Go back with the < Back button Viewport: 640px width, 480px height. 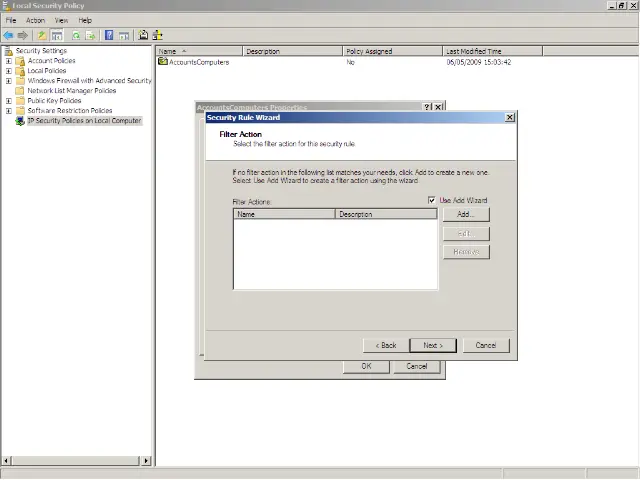pos(386,345)
